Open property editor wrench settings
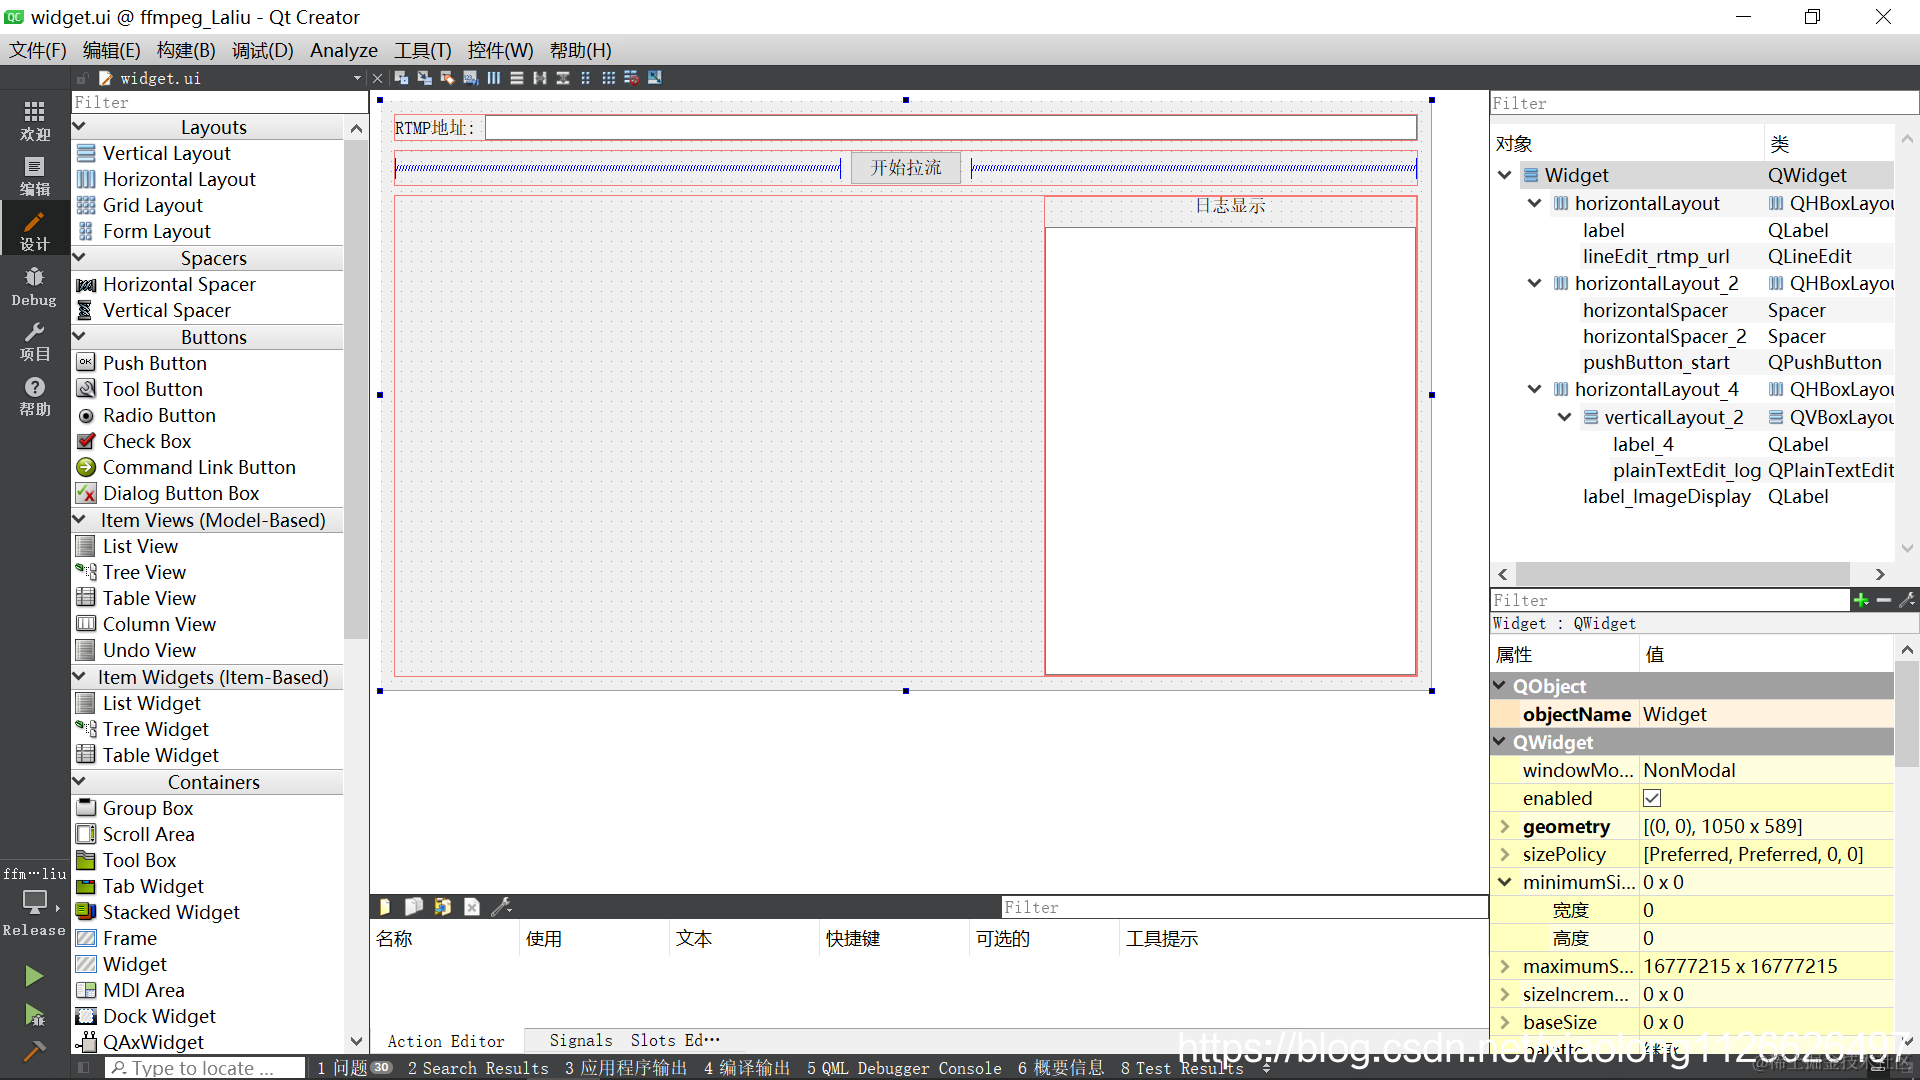This screenshot has height=1080, width=1920. pyautogui.click(x=1907, y=600)
